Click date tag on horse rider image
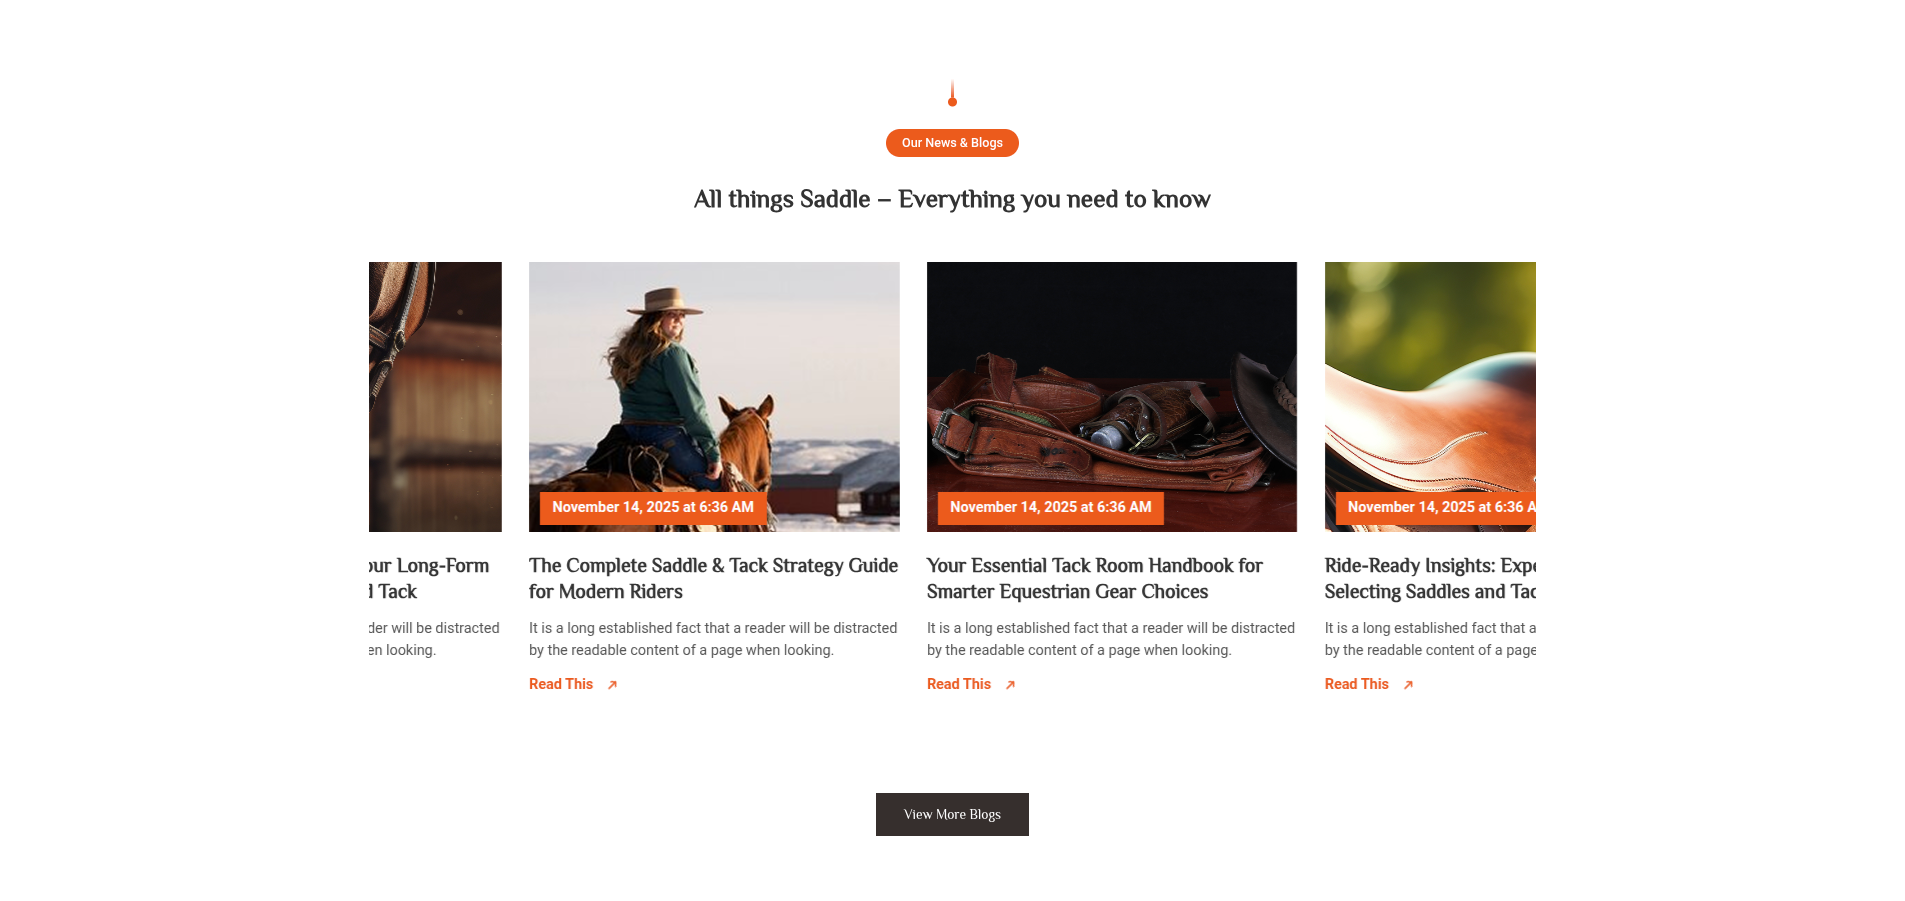Viewport: 1905px width, 901px height. [653, 507]
